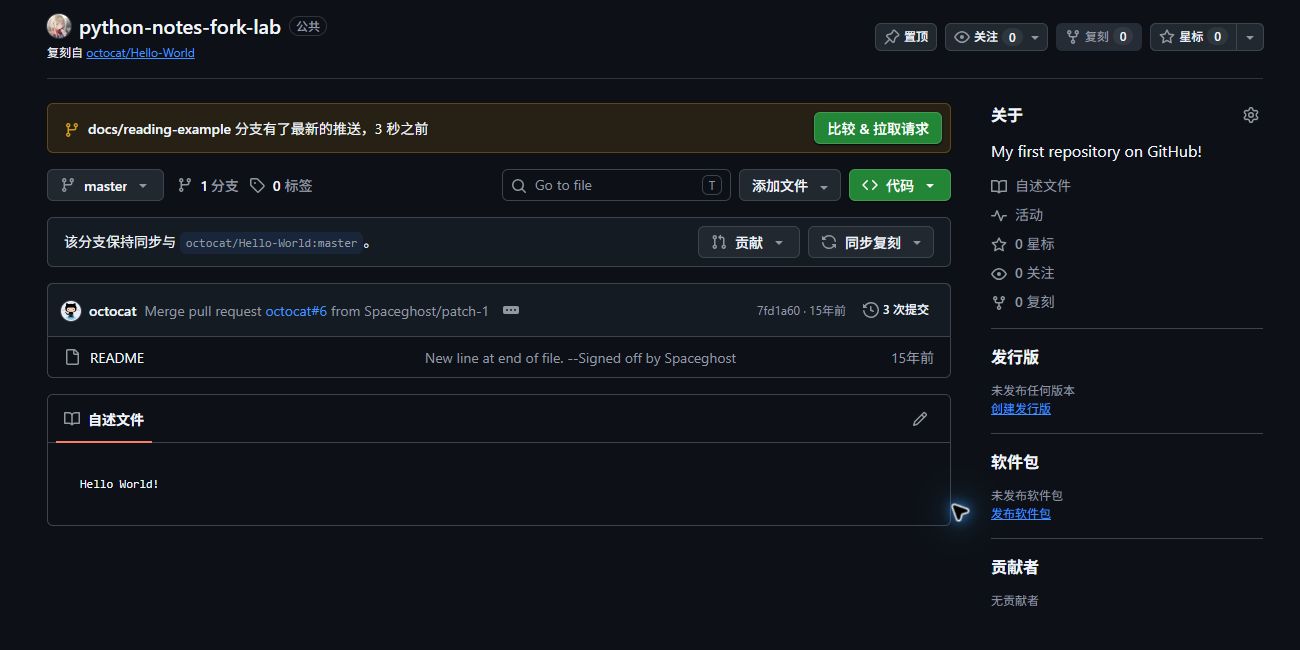Screen dimensions: 1300x650
Task: Jump to 自述文件 in sidebar
Action: tap(1043, 186)
